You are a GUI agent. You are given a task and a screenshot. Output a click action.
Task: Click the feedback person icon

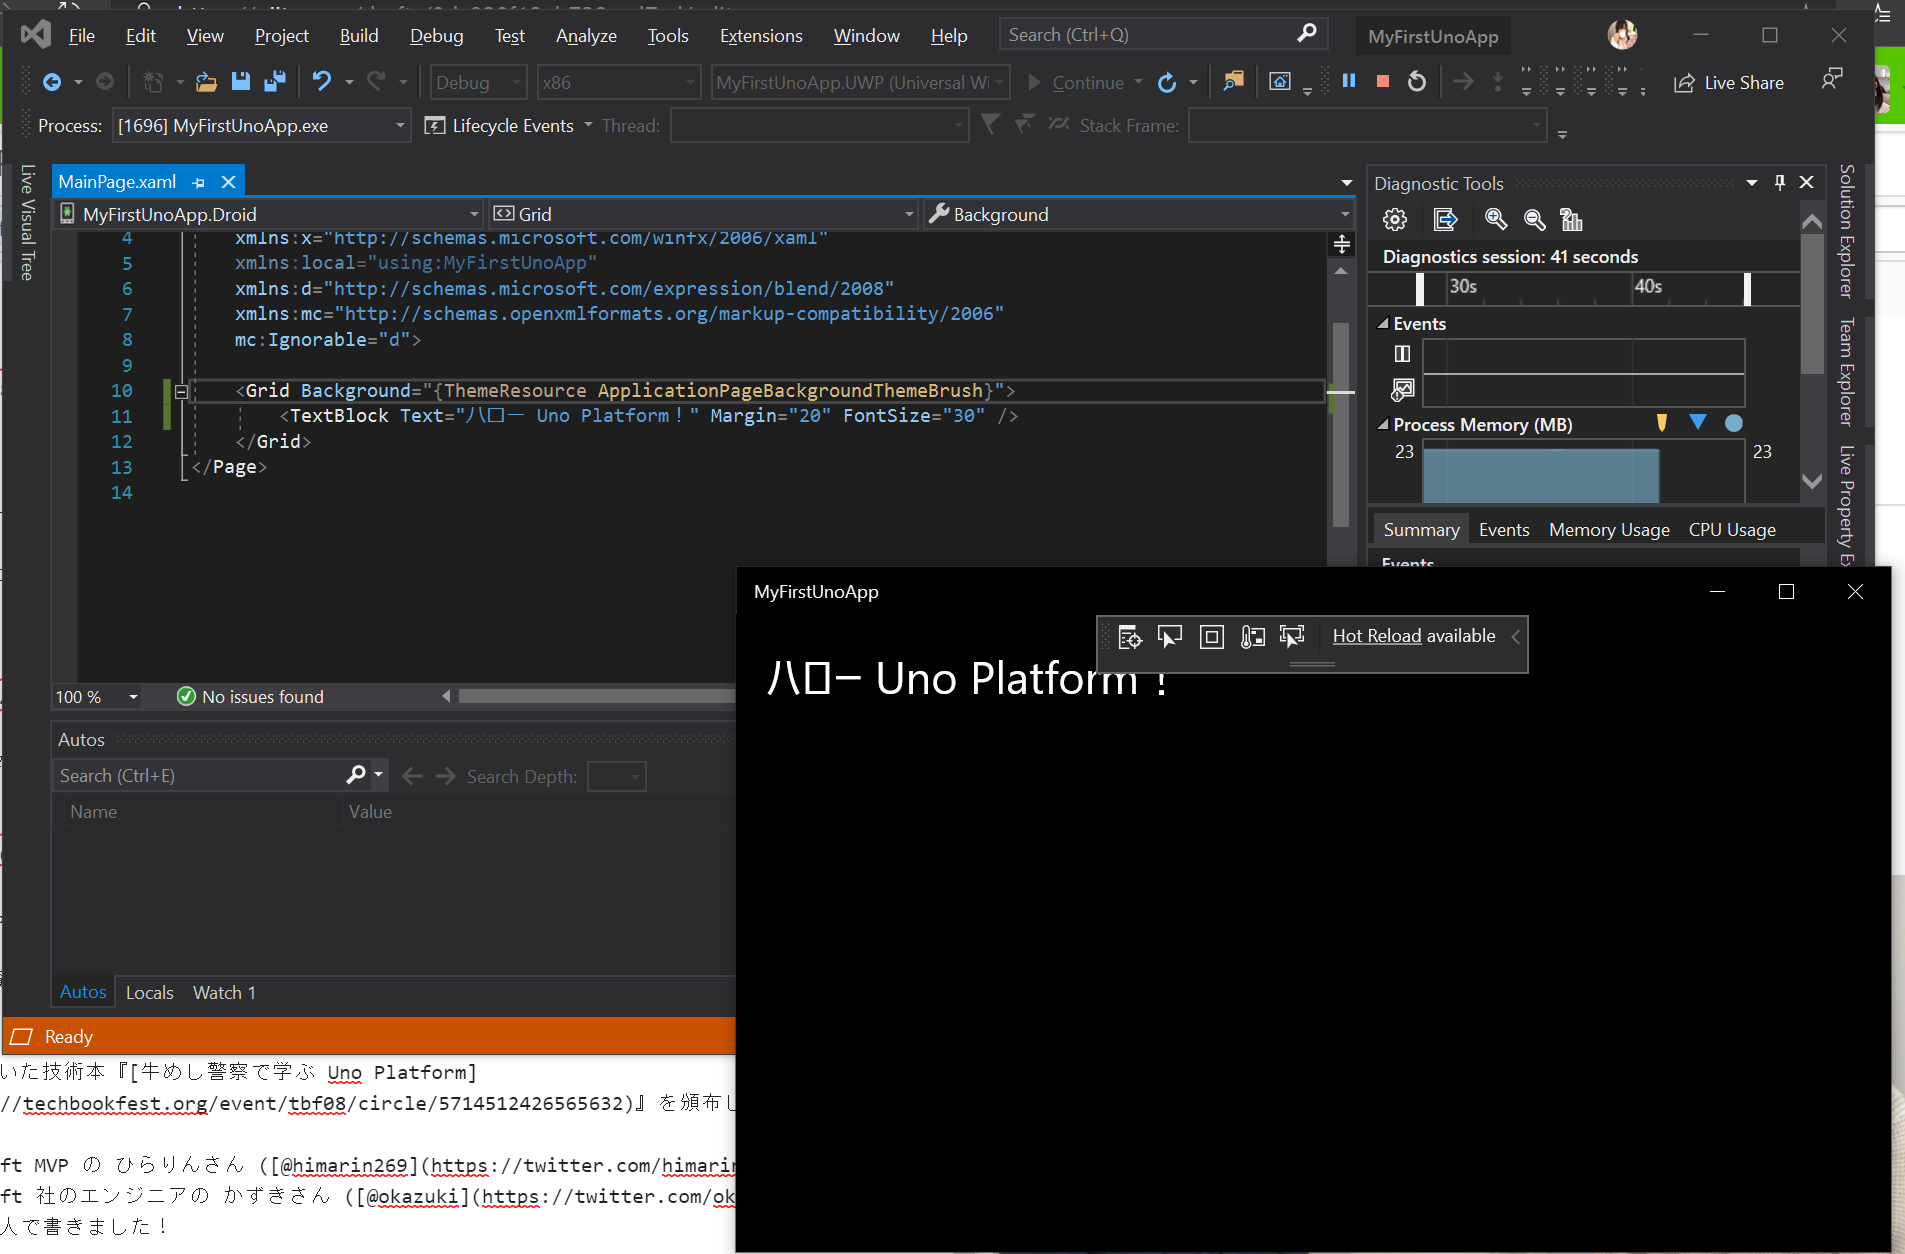pos(1832,79)
